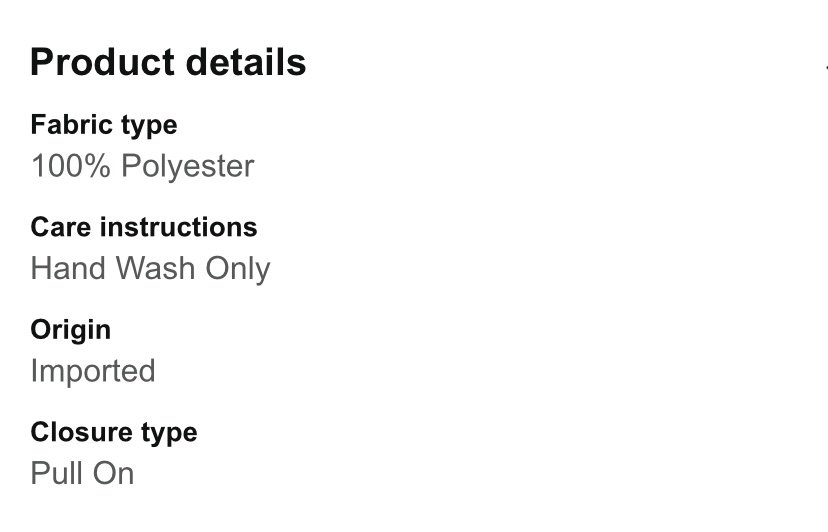The height and width of the screenshot is (532, 828).
Task: Click the word Product in the heading
Action: pyautogui.click(x=102, y=62)
